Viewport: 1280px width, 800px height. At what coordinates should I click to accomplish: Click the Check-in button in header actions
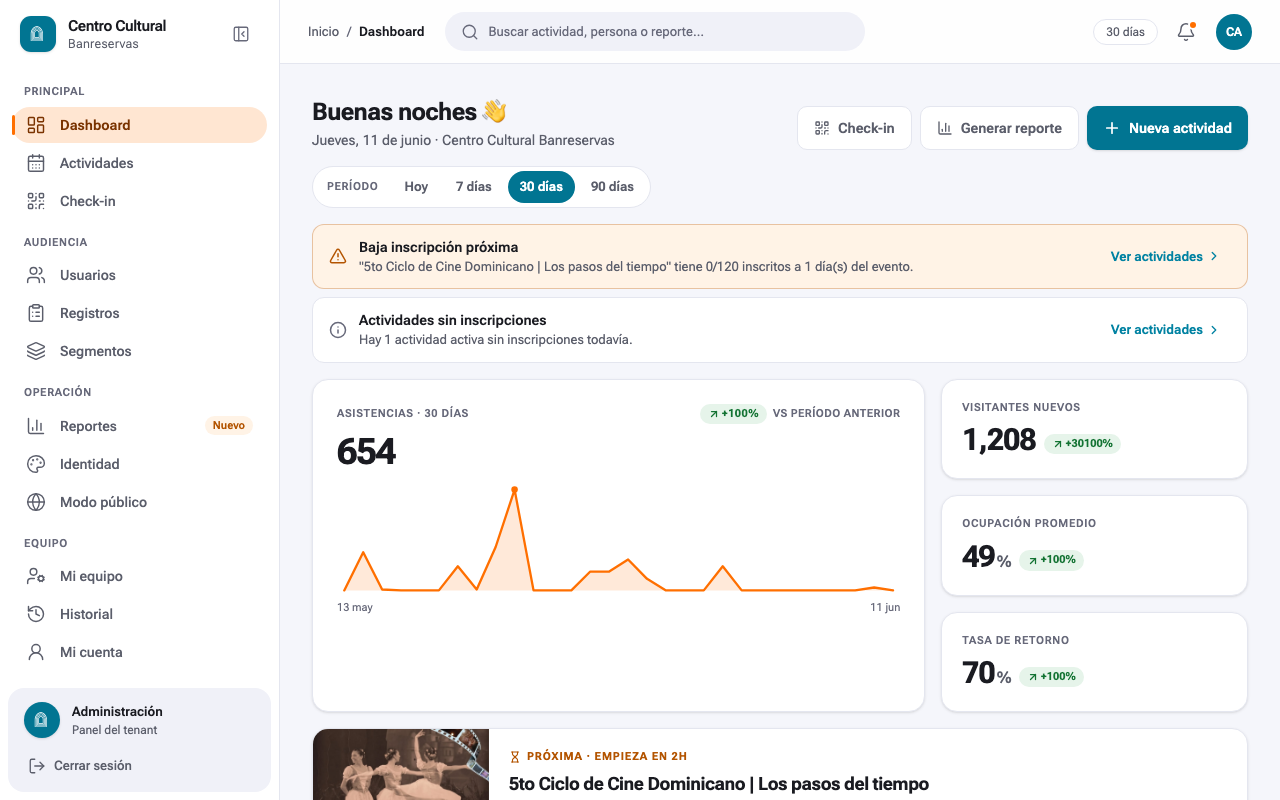tap(854, 128)
